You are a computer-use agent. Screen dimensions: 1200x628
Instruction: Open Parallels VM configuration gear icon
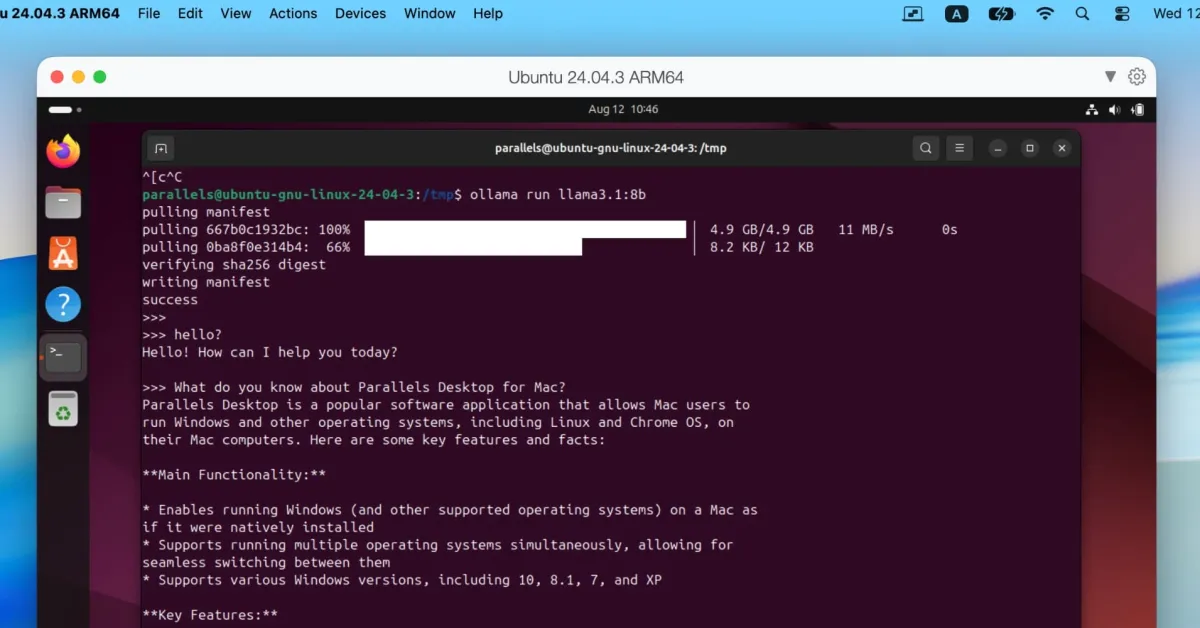pos(1137,77)
